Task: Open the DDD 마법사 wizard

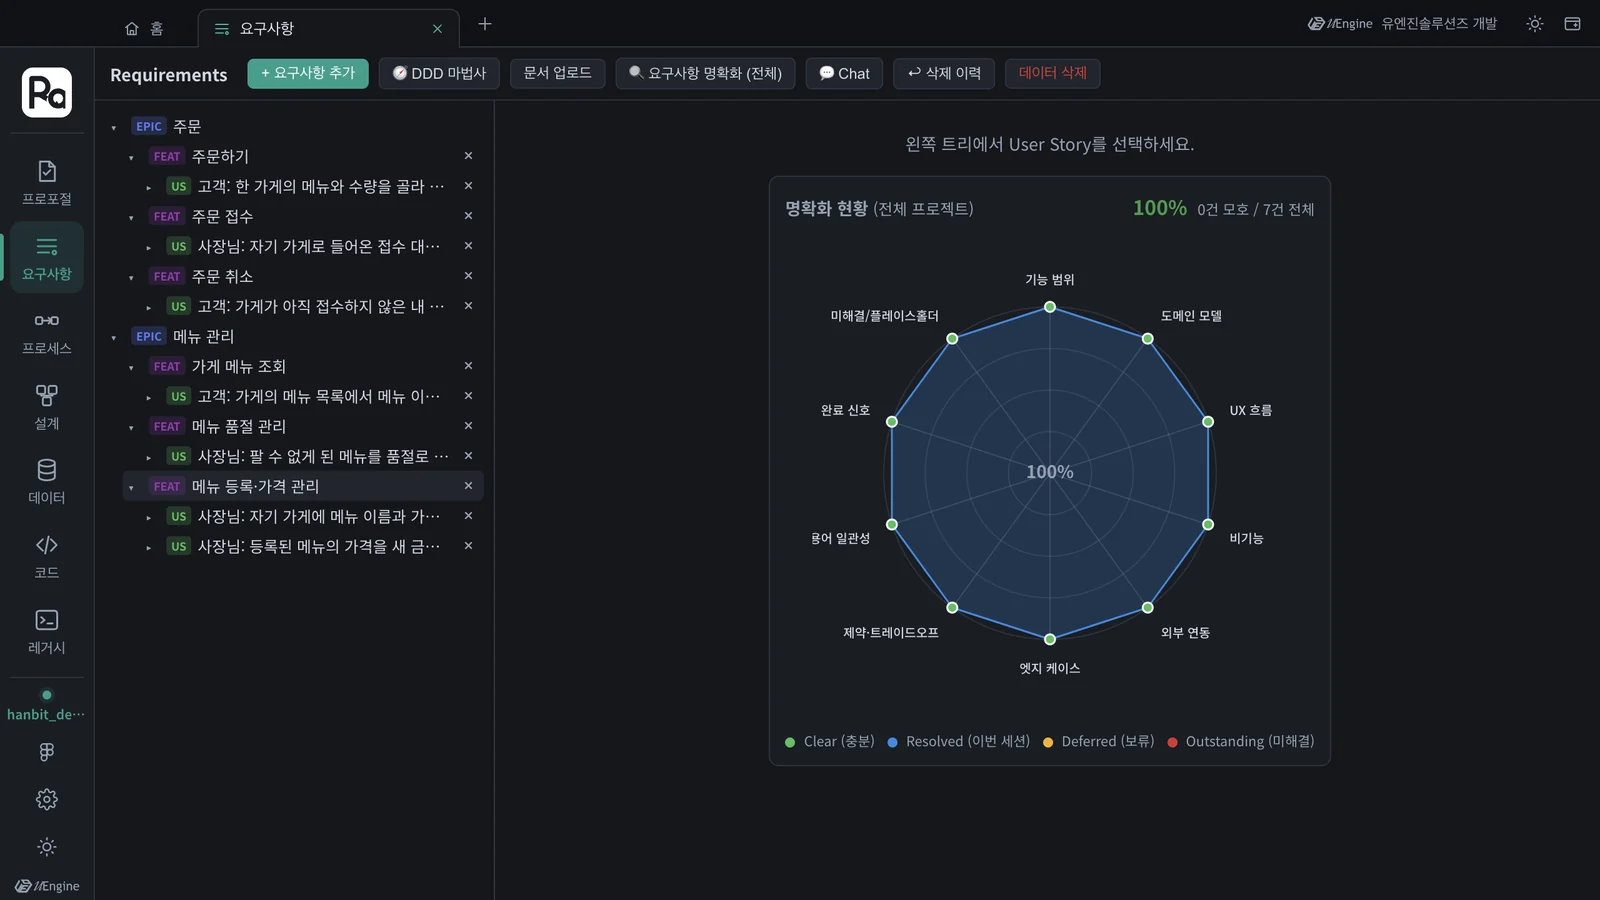Action: point(439,73)
